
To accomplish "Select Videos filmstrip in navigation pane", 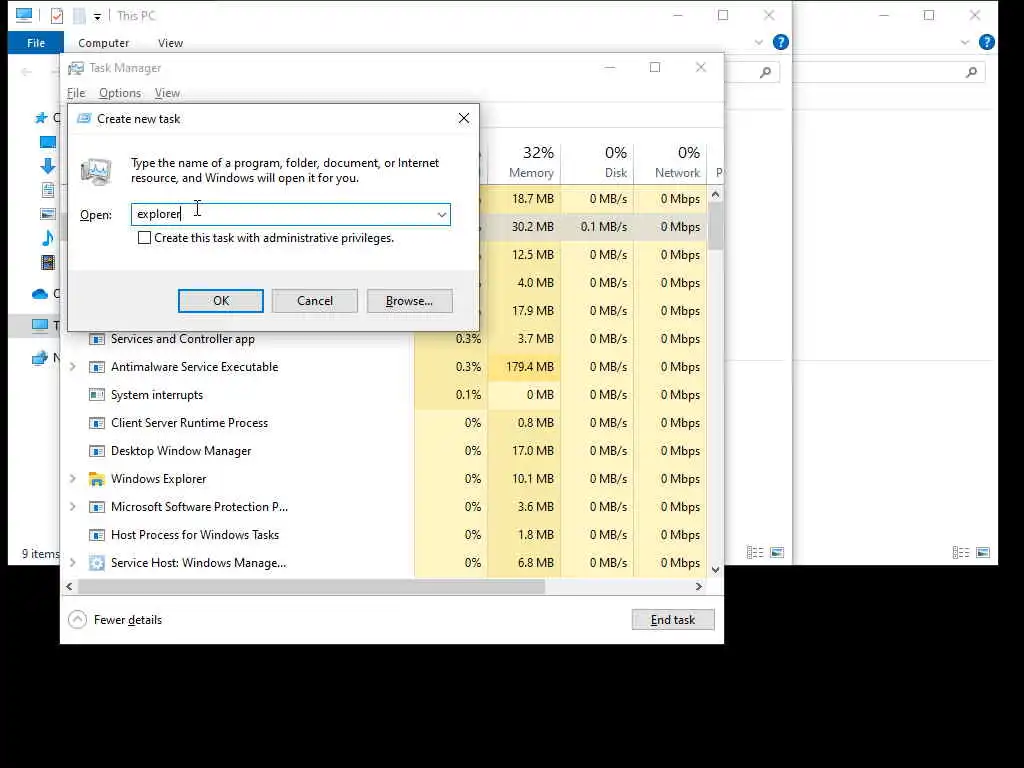I will [48, 263].
